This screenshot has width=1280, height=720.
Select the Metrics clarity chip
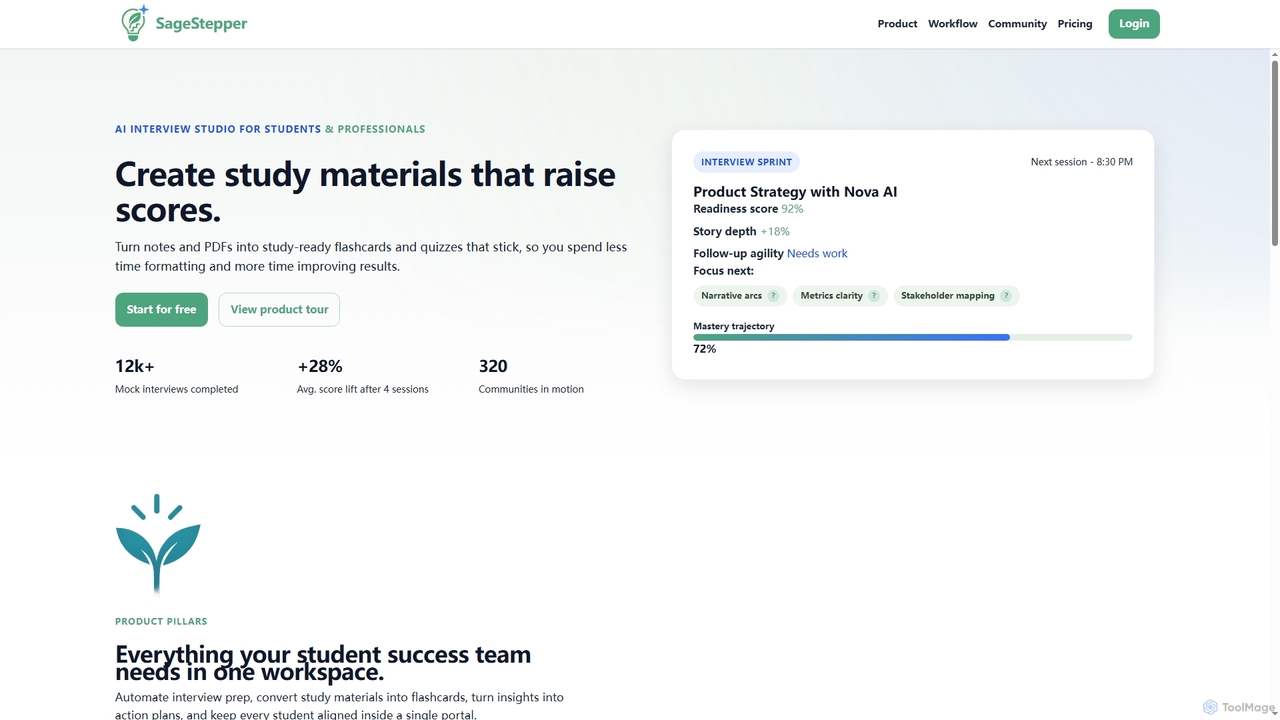tap(840, 296)
